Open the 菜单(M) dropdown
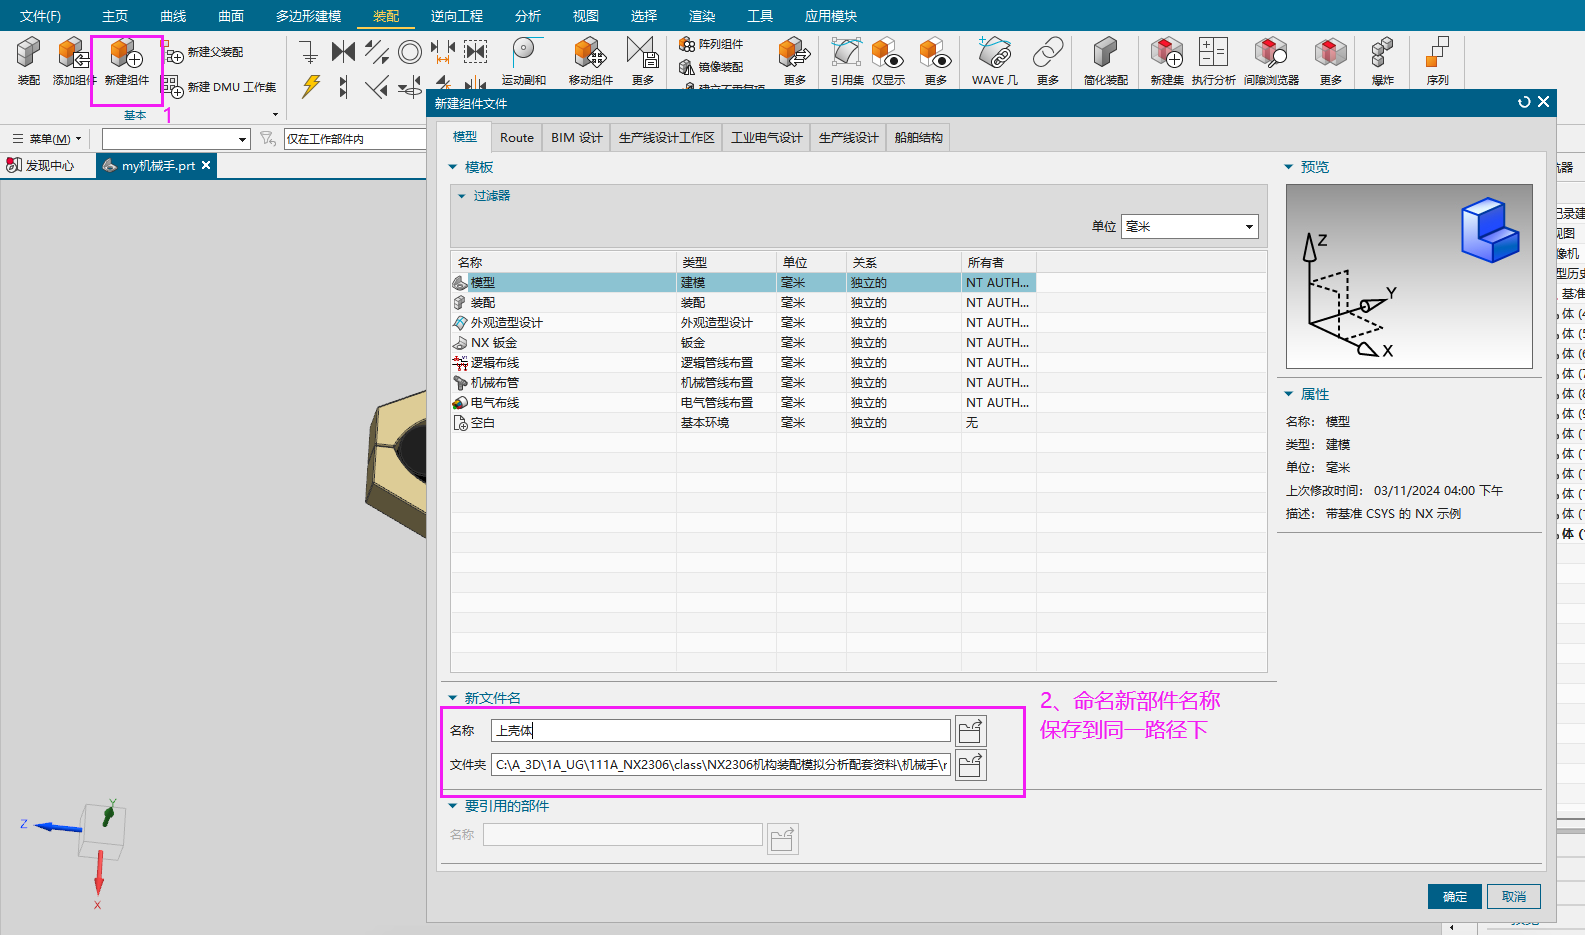This screenshot has width=1585, height=935. 47,139
